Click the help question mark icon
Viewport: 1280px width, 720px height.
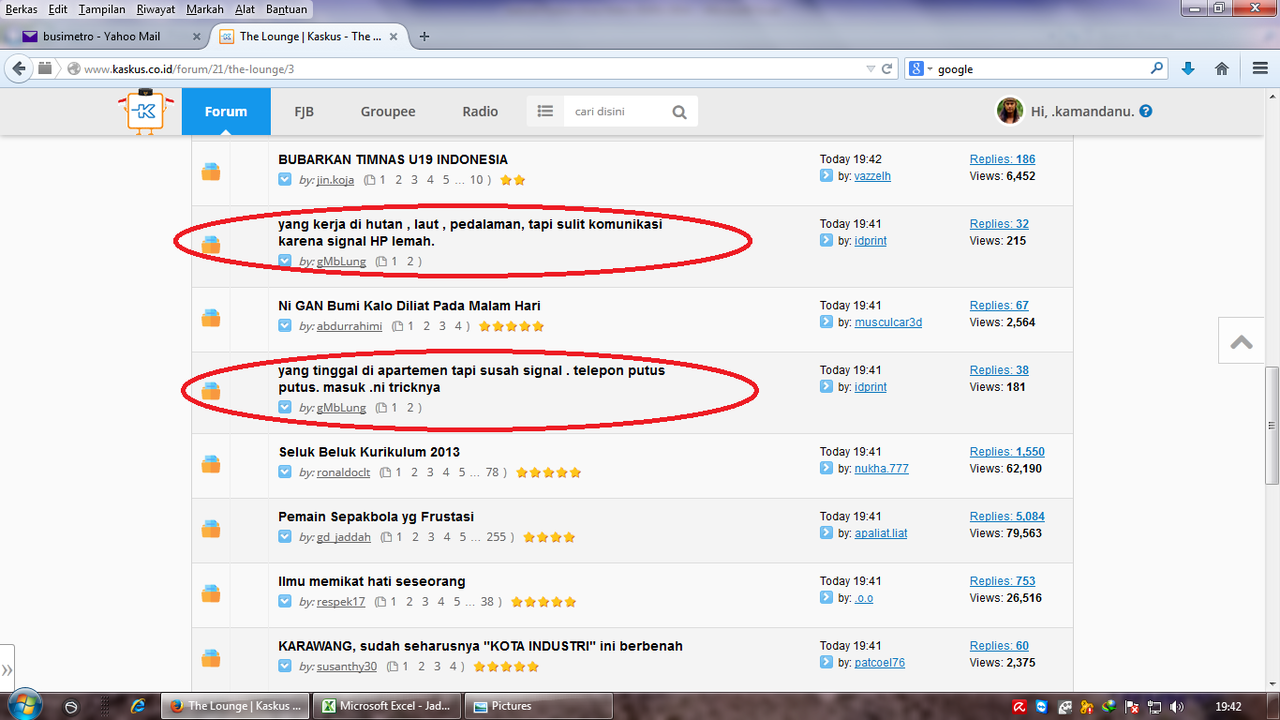tap(1146, 111)
